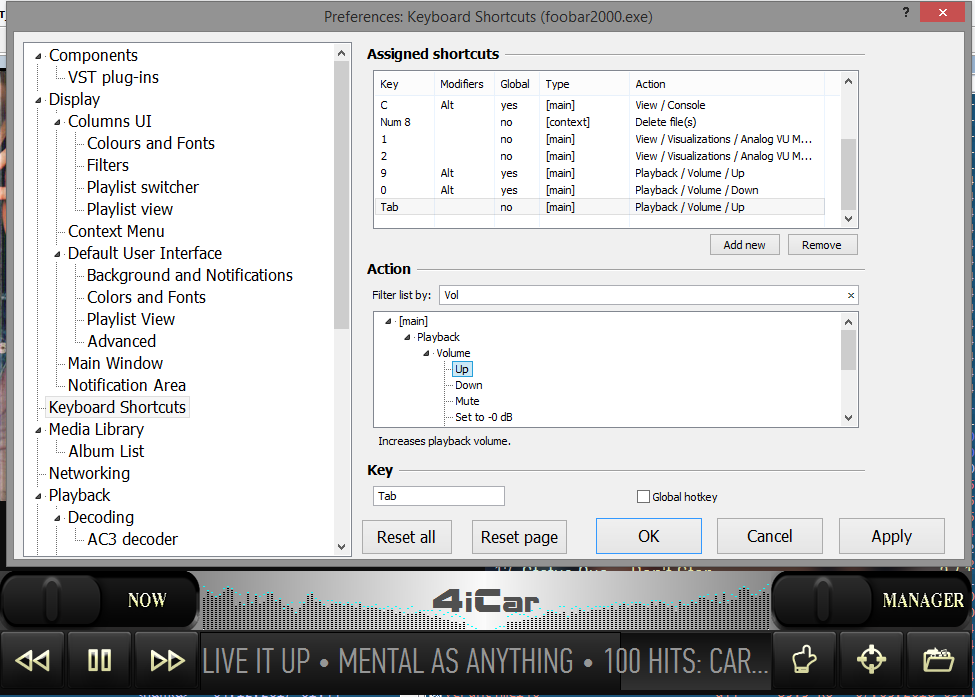Remove the selected shortcut
The height and width of the screenshot is (697, 975).
pos(822,245)
